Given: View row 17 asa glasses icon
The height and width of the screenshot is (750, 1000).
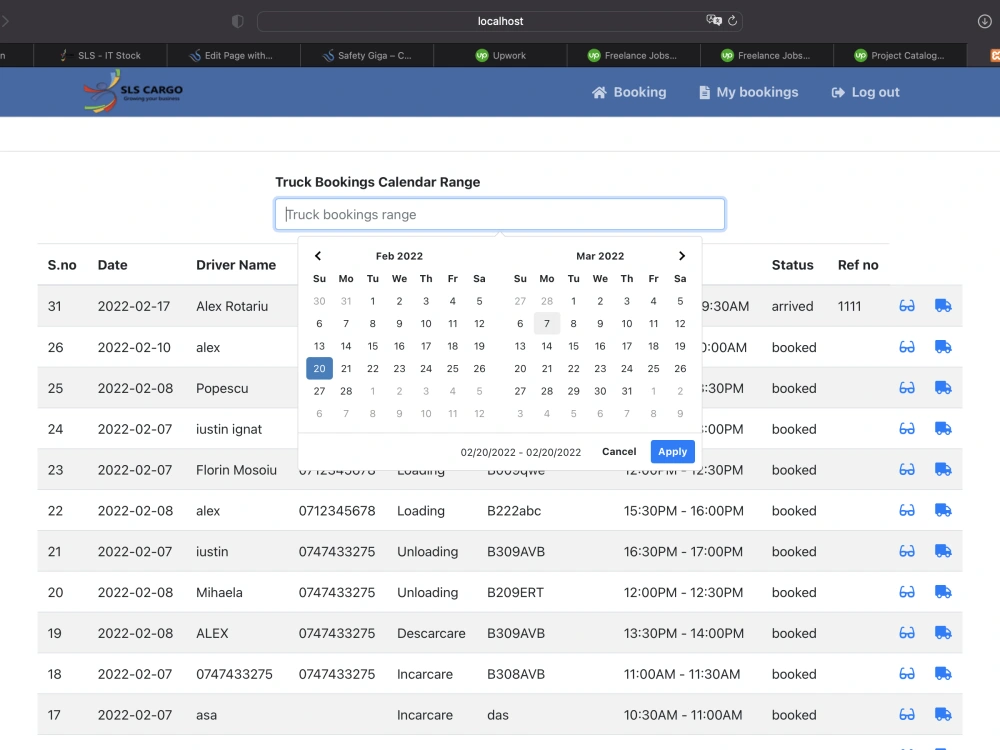Looking at the screenshot, I should pos(907,714).
